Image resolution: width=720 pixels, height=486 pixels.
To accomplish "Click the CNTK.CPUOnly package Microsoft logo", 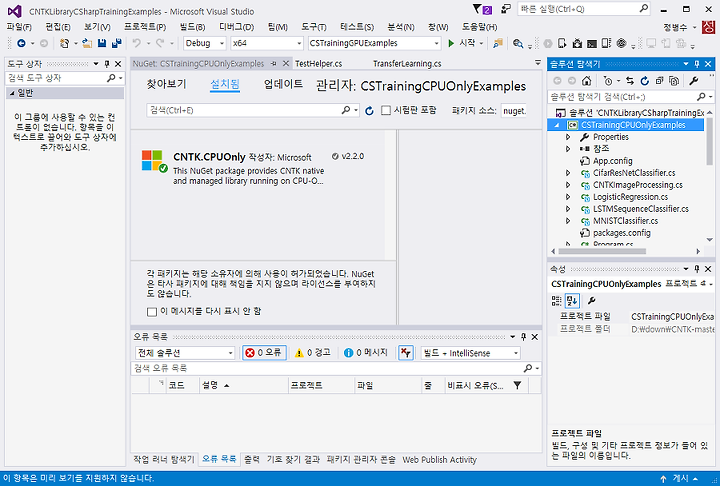I will pos(154,161).
